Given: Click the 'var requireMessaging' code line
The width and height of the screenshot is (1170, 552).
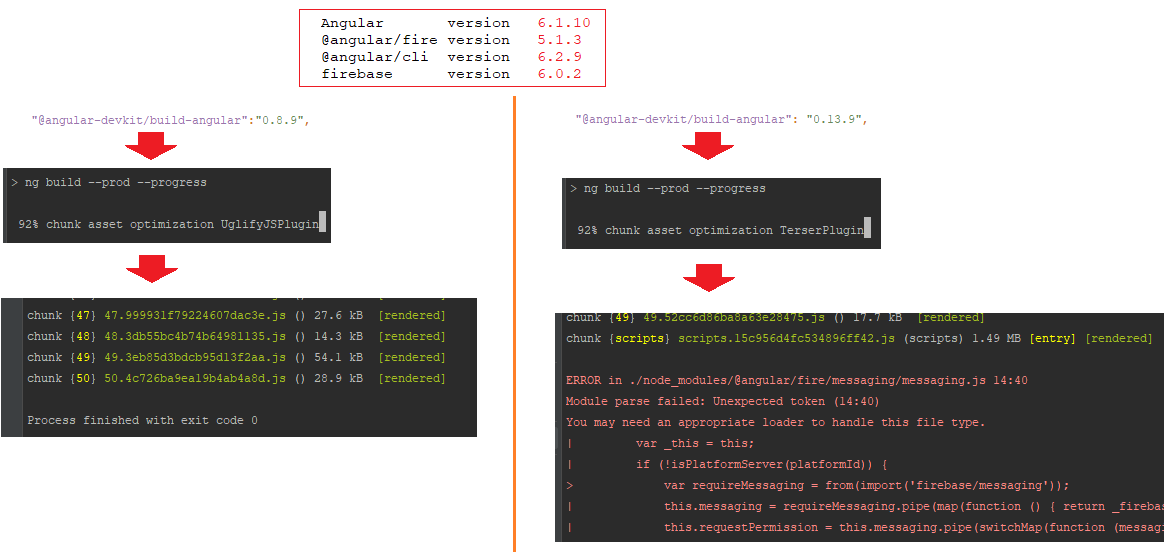Looking at the screenshot, I should coord(866,486).
